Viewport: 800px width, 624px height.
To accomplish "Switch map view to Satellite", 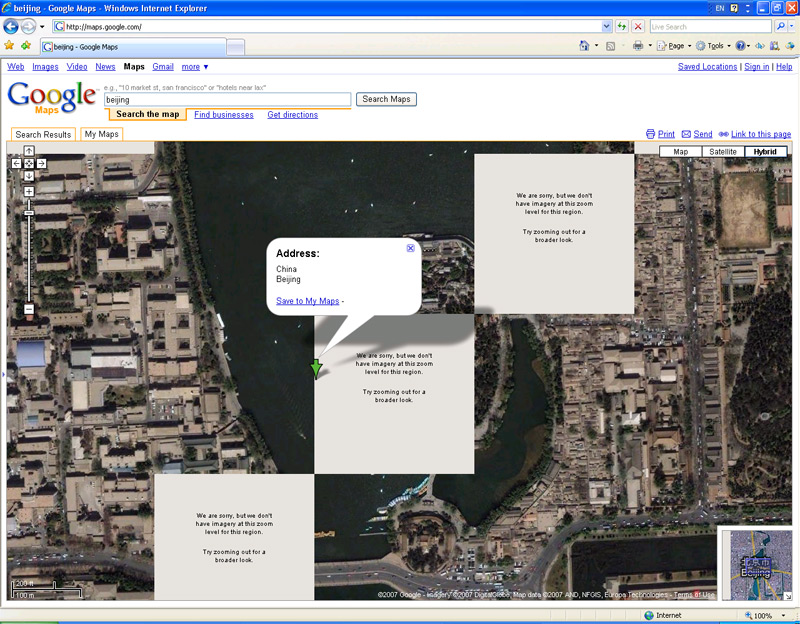I will 723,152.
